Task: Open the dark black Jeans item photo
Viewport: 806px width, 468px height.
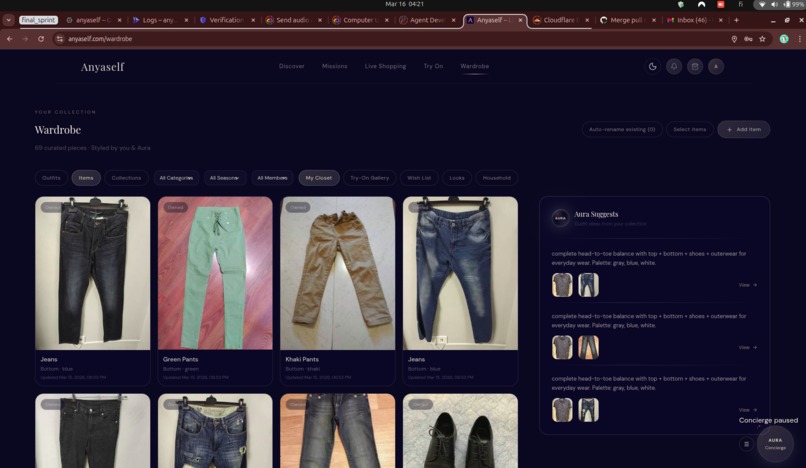Action: pos(93,273)
